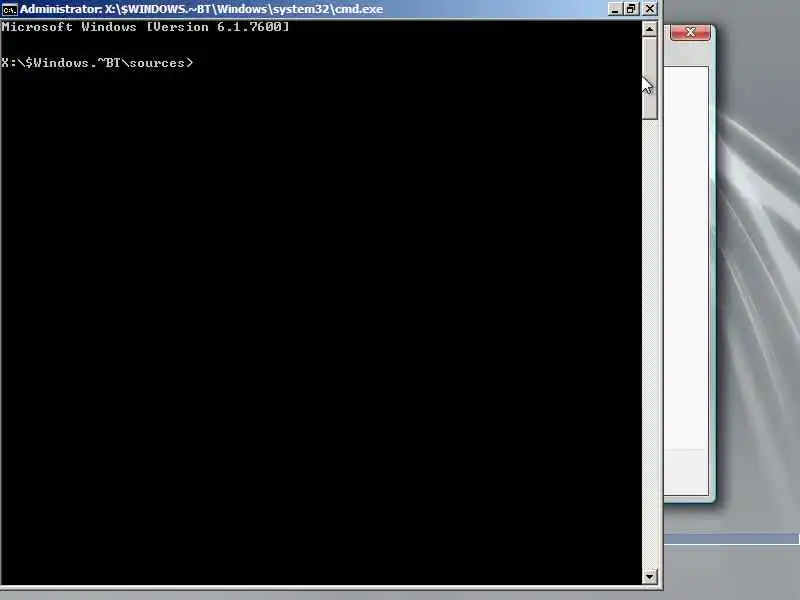Image resolution: width=800 pixels, height=600 pixels.
Task: Open the cmd.exe system menu icon
Action: 9,9
